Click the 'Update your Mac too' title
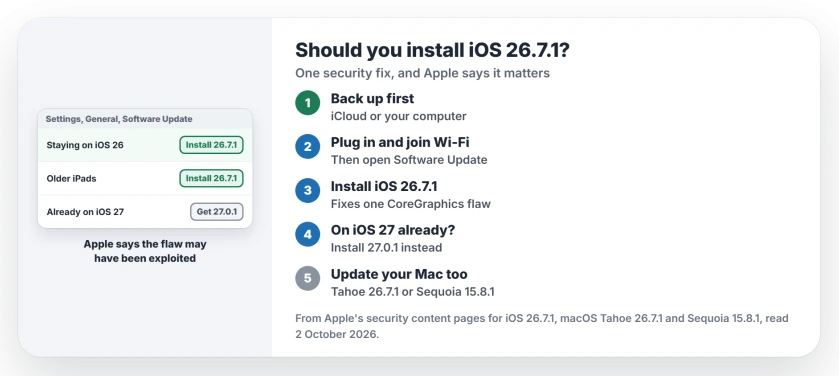 pos(399,274)
